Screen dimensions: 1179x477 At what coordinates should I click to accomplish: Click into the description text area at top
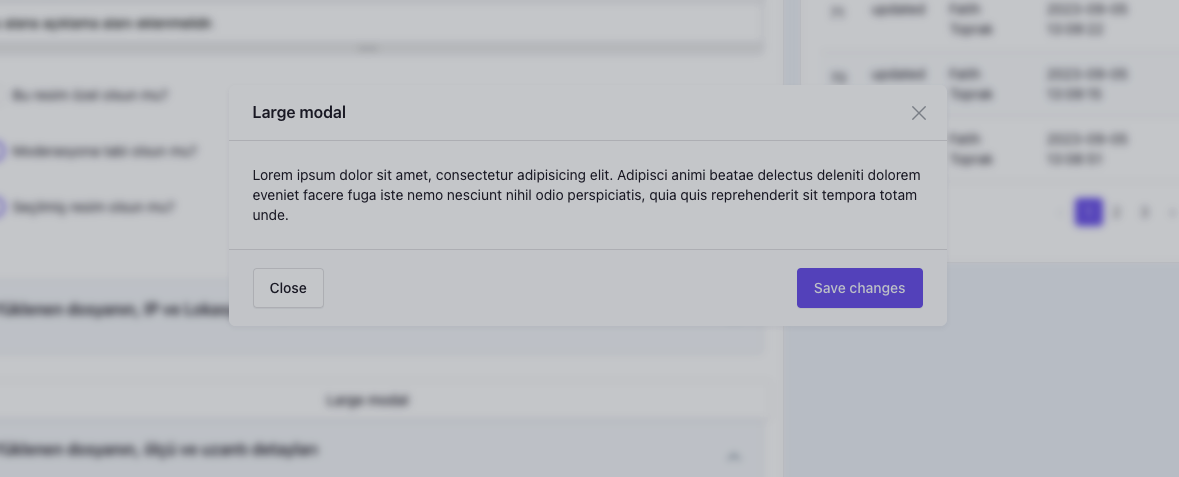point(382,24)
